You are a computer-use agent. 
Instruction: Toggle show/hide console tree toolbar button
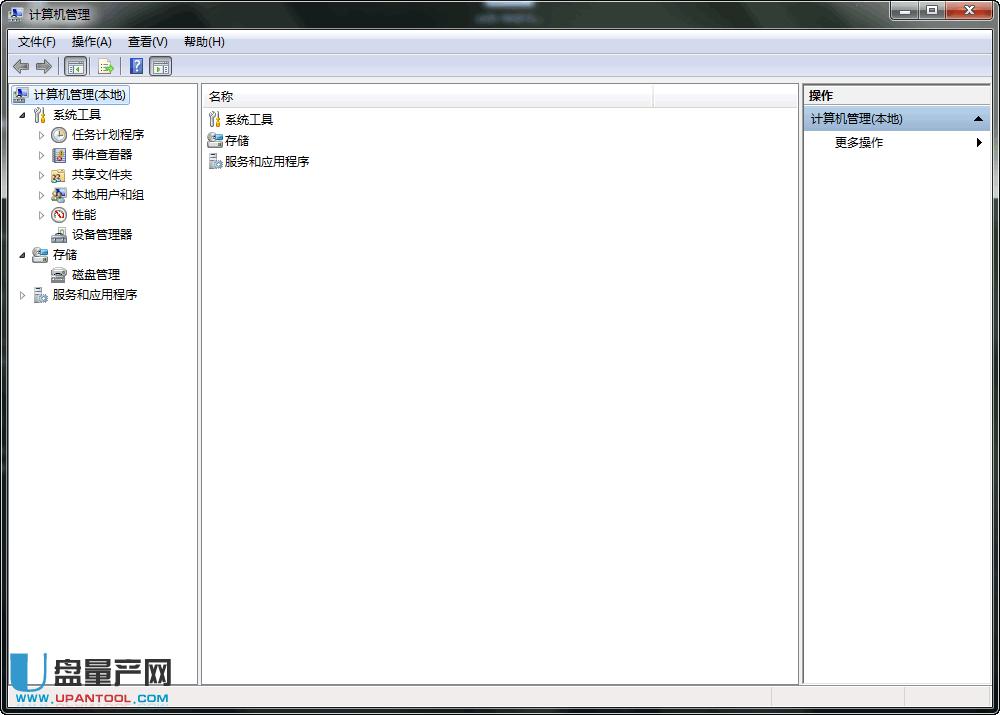[76, 67]
